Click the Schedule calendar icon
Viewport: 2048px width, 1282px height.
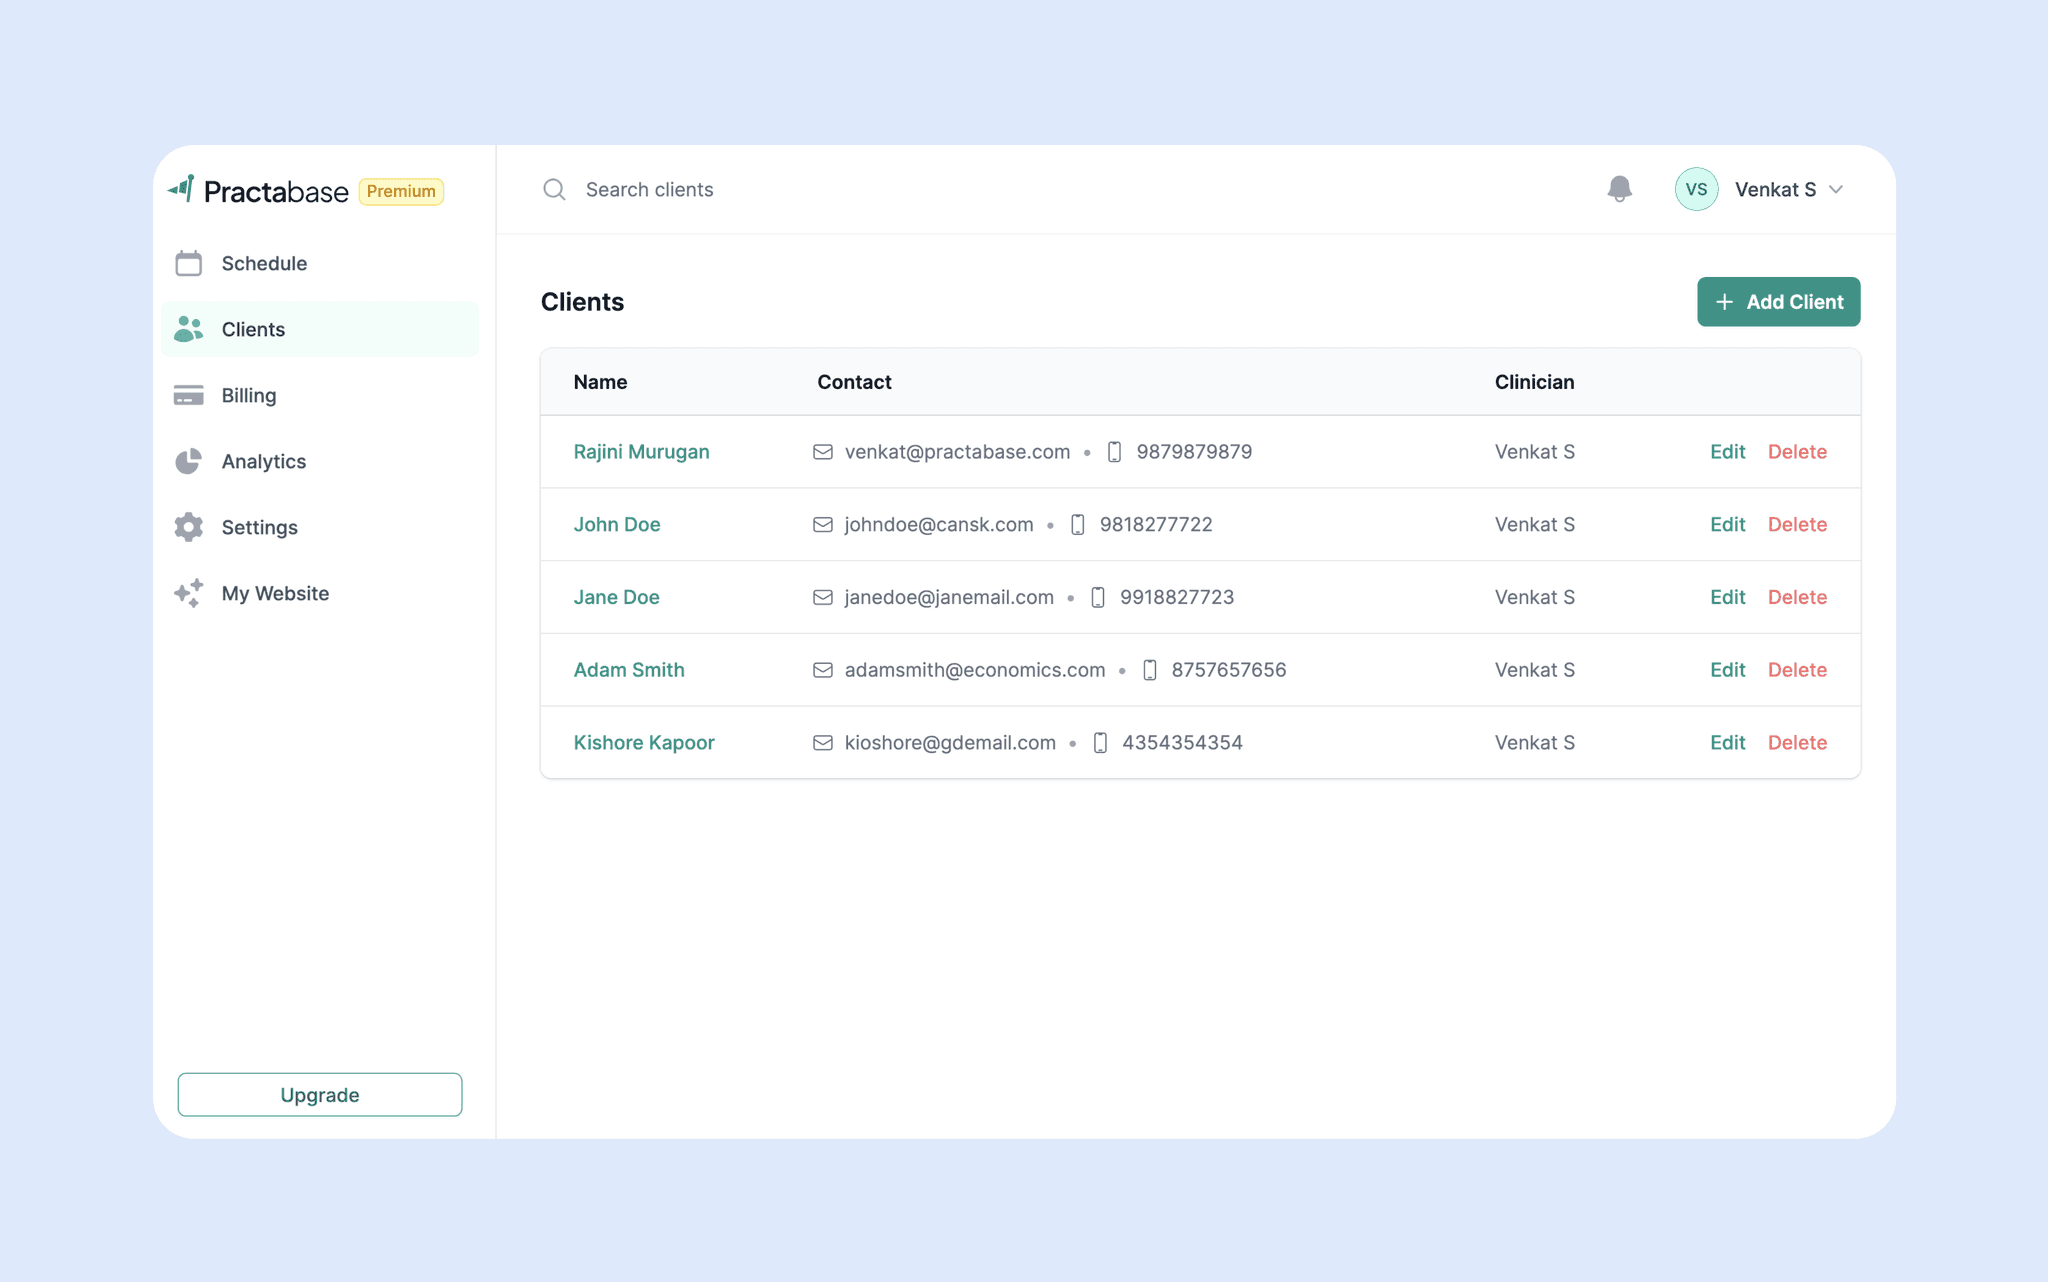[188, 263]
